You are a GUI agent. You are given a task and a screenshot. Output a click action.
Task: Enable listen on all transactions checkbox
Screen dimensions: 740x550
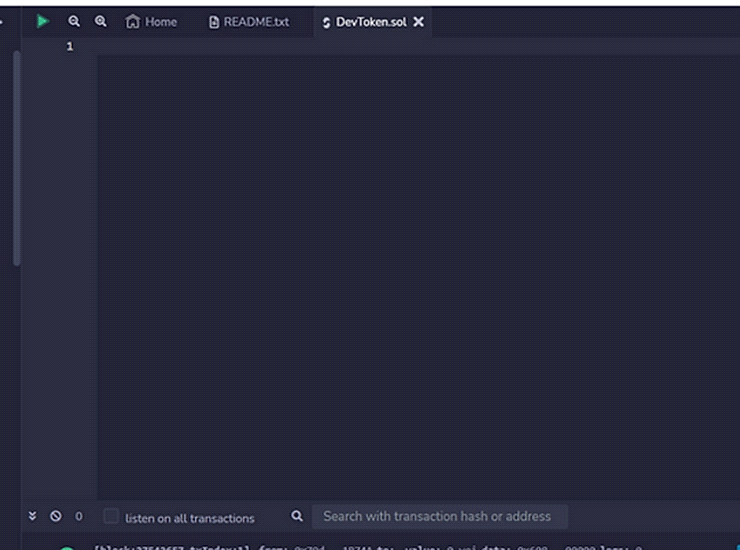point(112,517)
